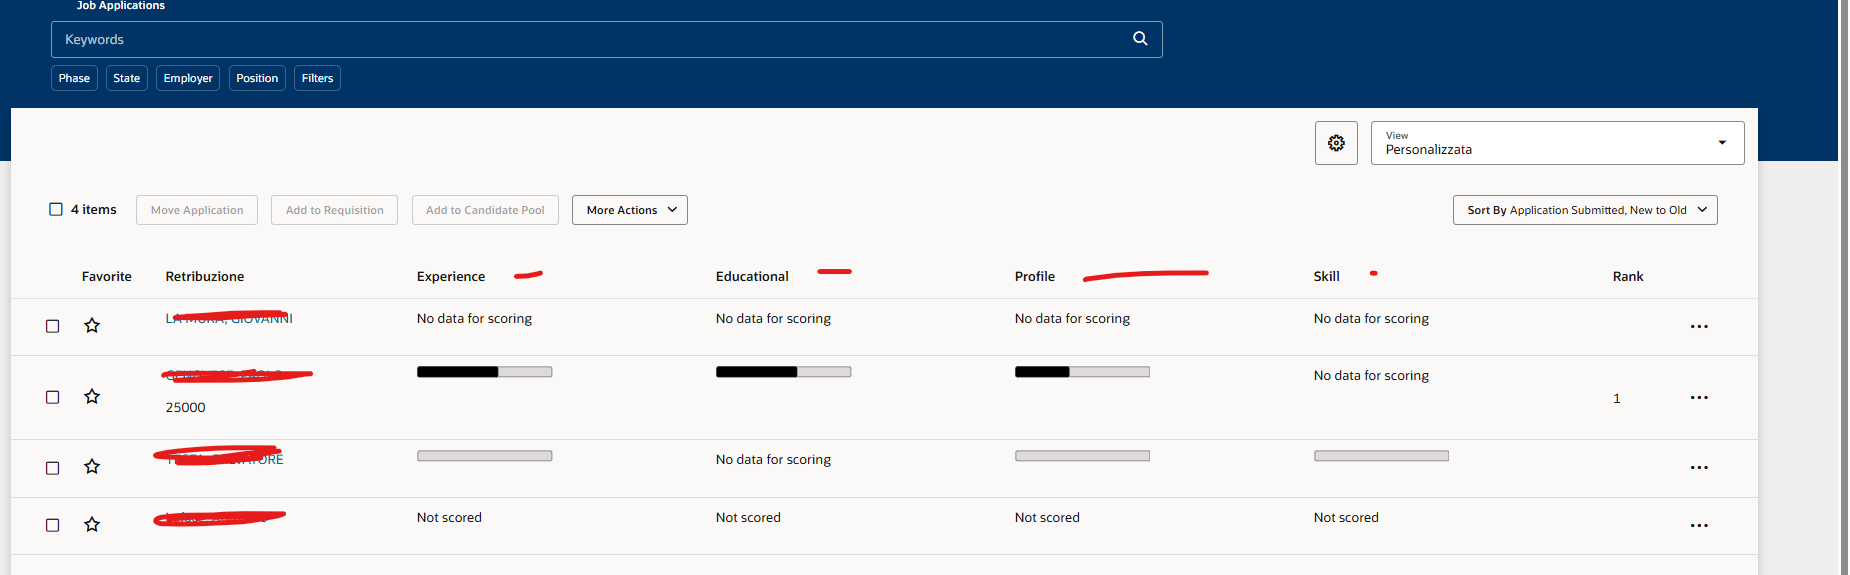
Task: Click the 25000 salary value
Action: point(186,407)
